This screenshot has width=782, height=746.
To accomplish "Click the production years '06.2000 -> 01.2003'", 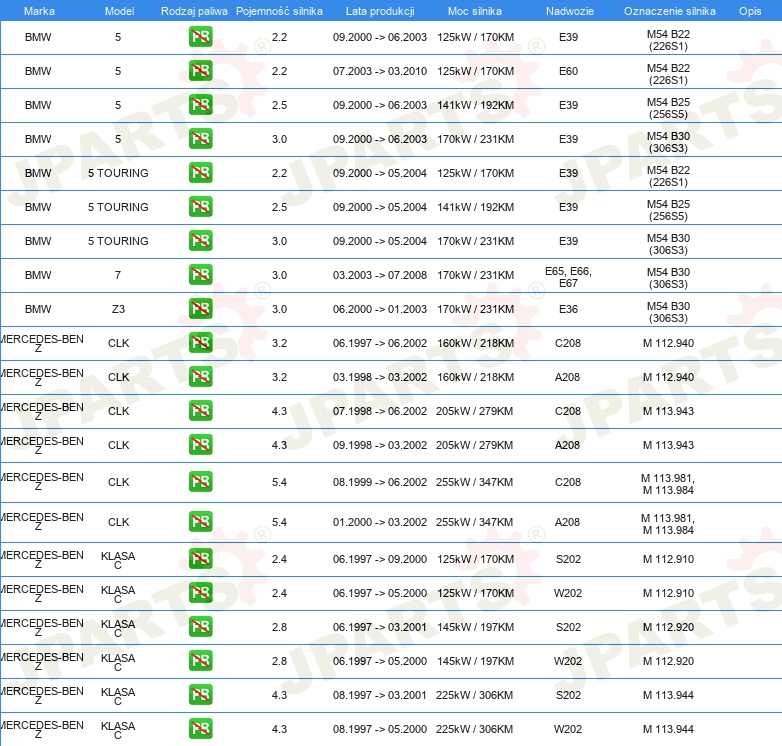I will pyautogui.click(x=380, y=309).
